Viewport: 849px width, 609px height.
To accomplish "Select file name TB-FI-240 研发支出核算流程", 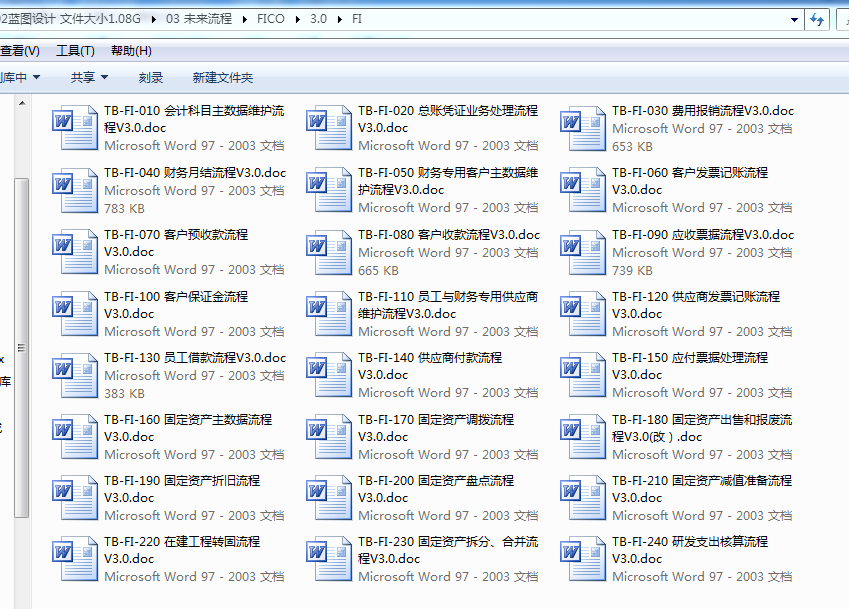I will pyautogui.click(x=690, y=550).
